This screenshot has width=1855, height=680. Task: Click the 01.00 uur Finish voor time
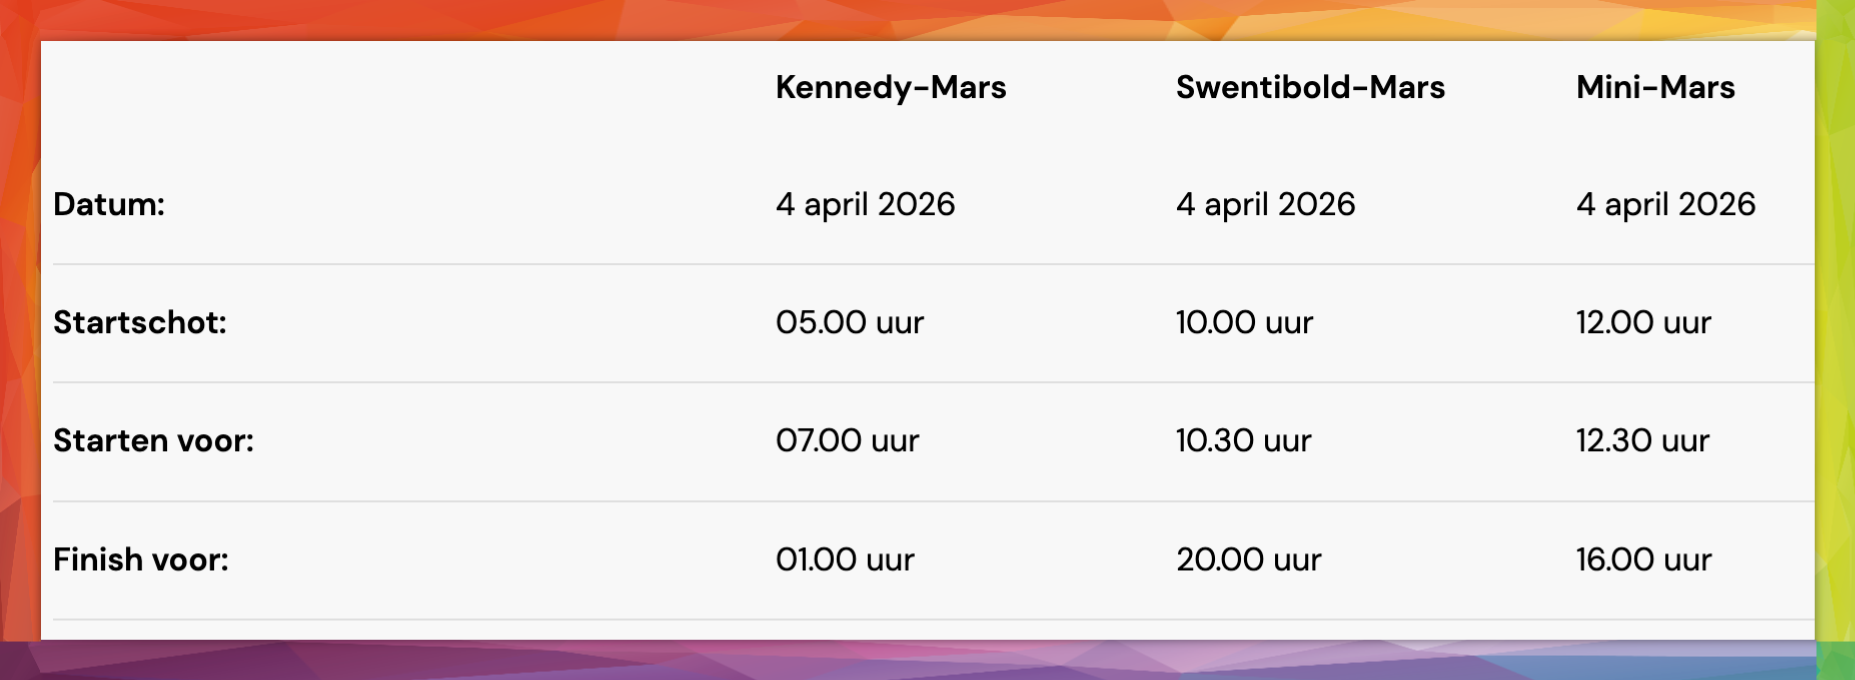pyautogui.click(x=845, y=559)
